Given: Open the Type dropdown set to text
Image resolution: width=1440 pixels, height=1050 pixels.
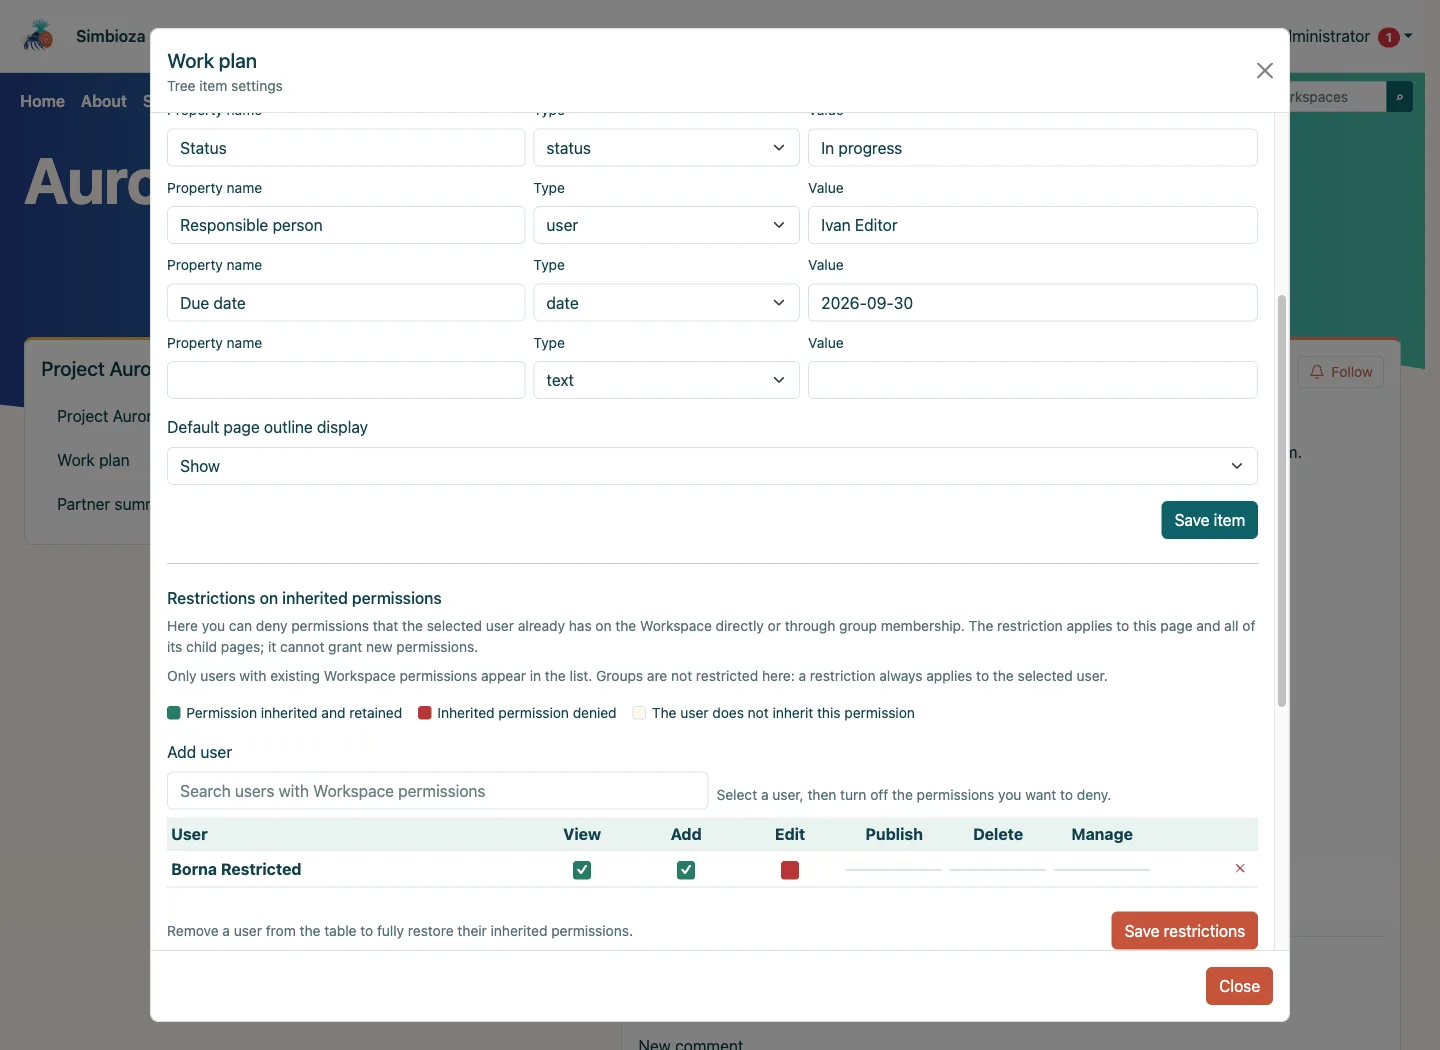Looking at the screenshot, I should pyautogui.click(x=666, y=380).
